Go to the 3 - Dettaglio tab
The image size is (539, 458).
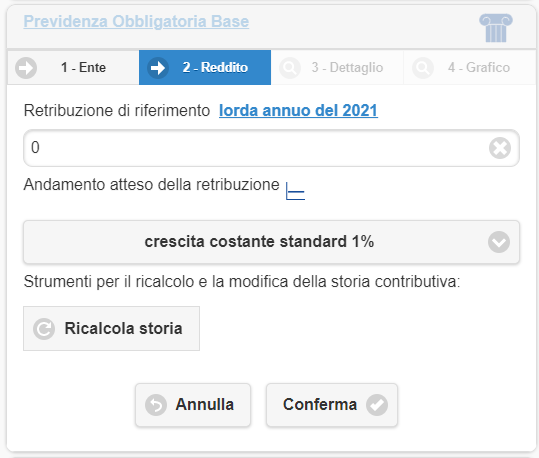337,67
